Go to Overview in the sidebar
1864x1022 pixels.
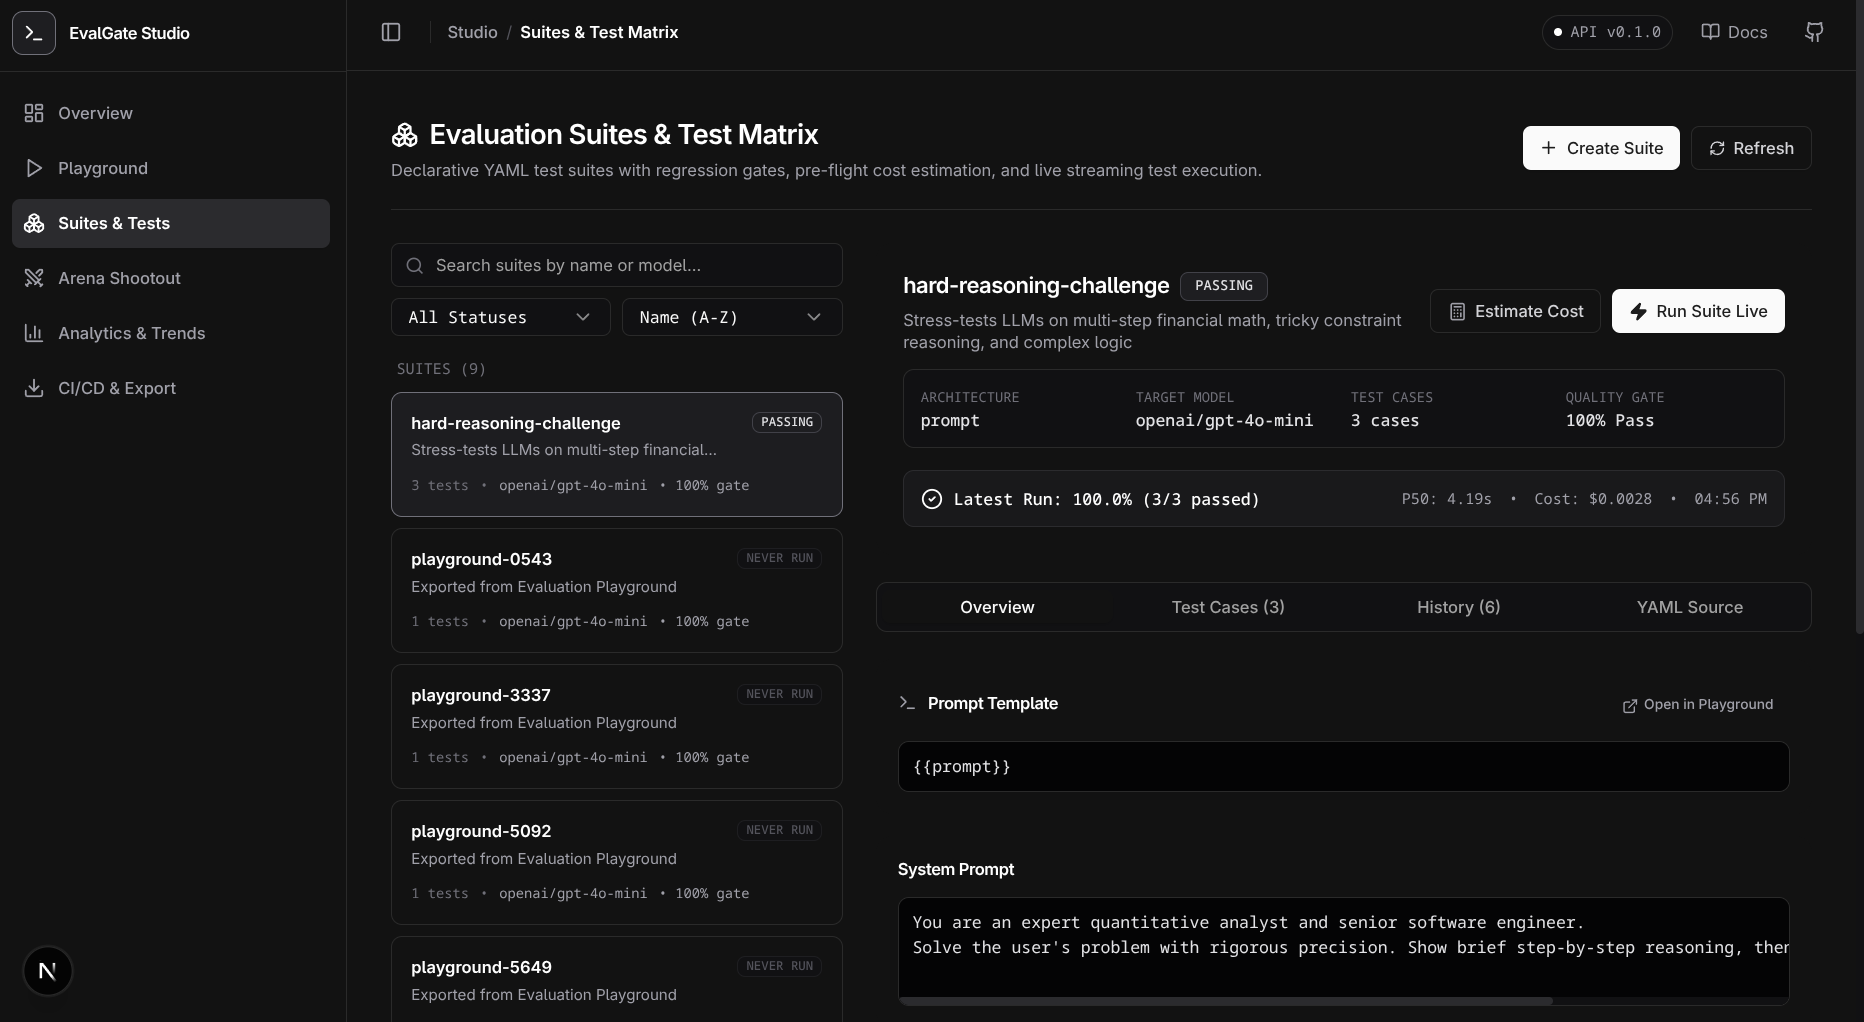tap(171, 113)
